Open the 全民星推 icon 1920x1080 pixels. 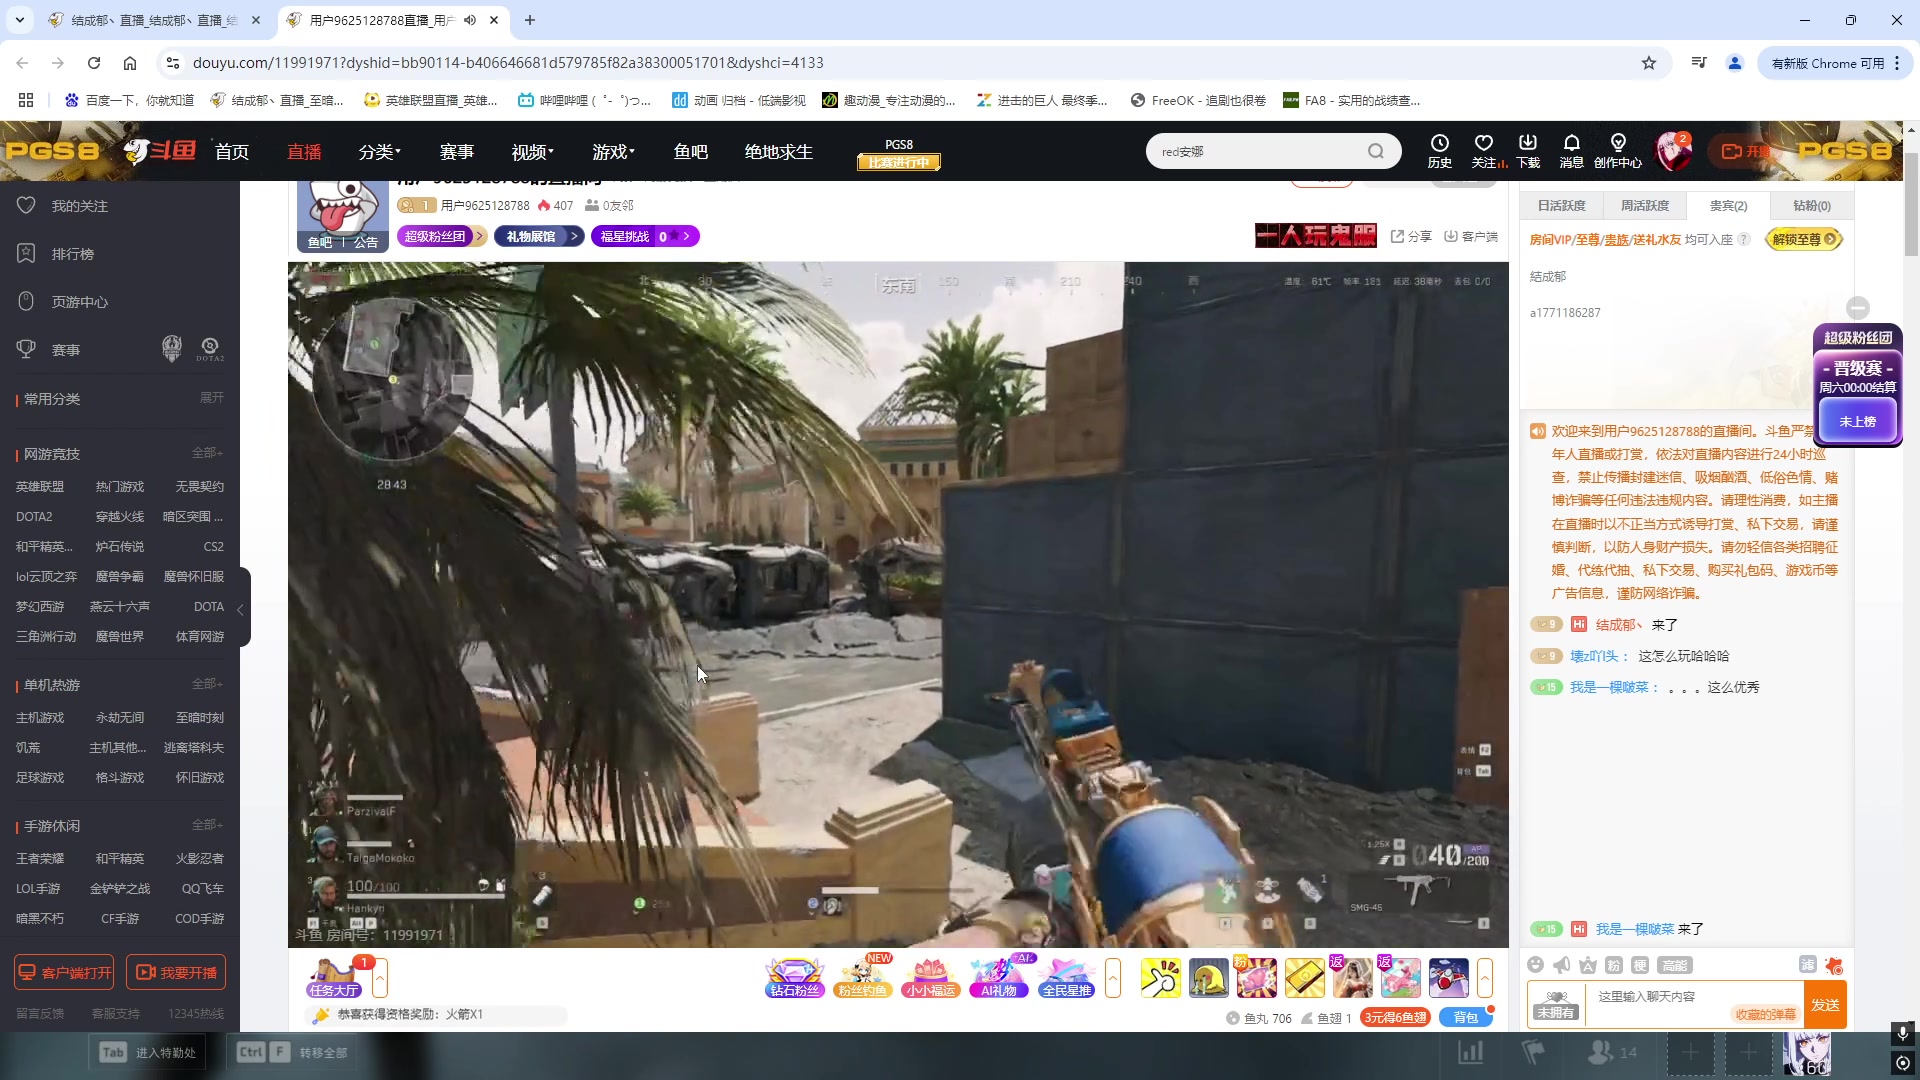(x=1067, y=977)
